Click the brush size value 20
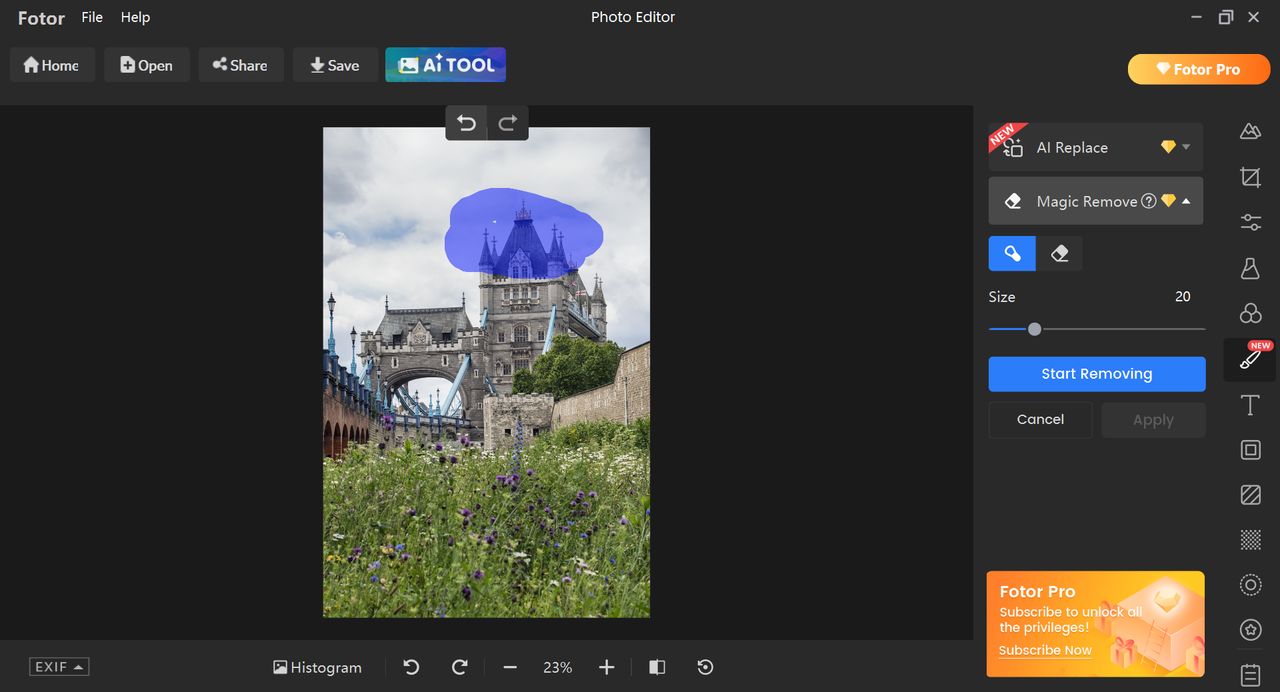This screenshot has width=1280, height=692. tap(1183, 297)
